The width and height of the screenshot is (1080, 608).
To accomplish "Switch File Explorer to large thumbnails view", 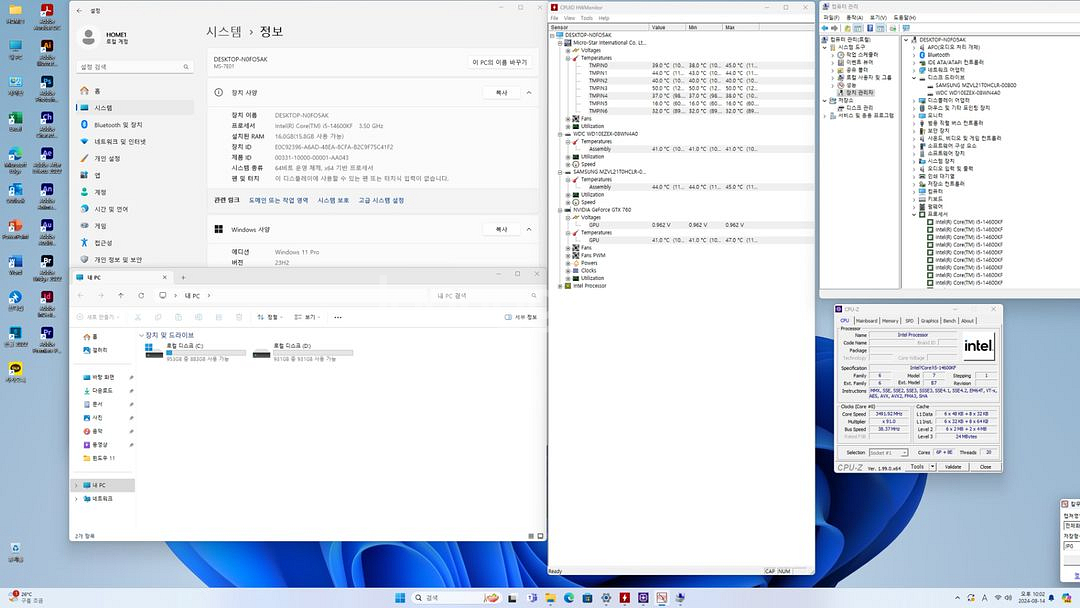I will tap(540, 536).
